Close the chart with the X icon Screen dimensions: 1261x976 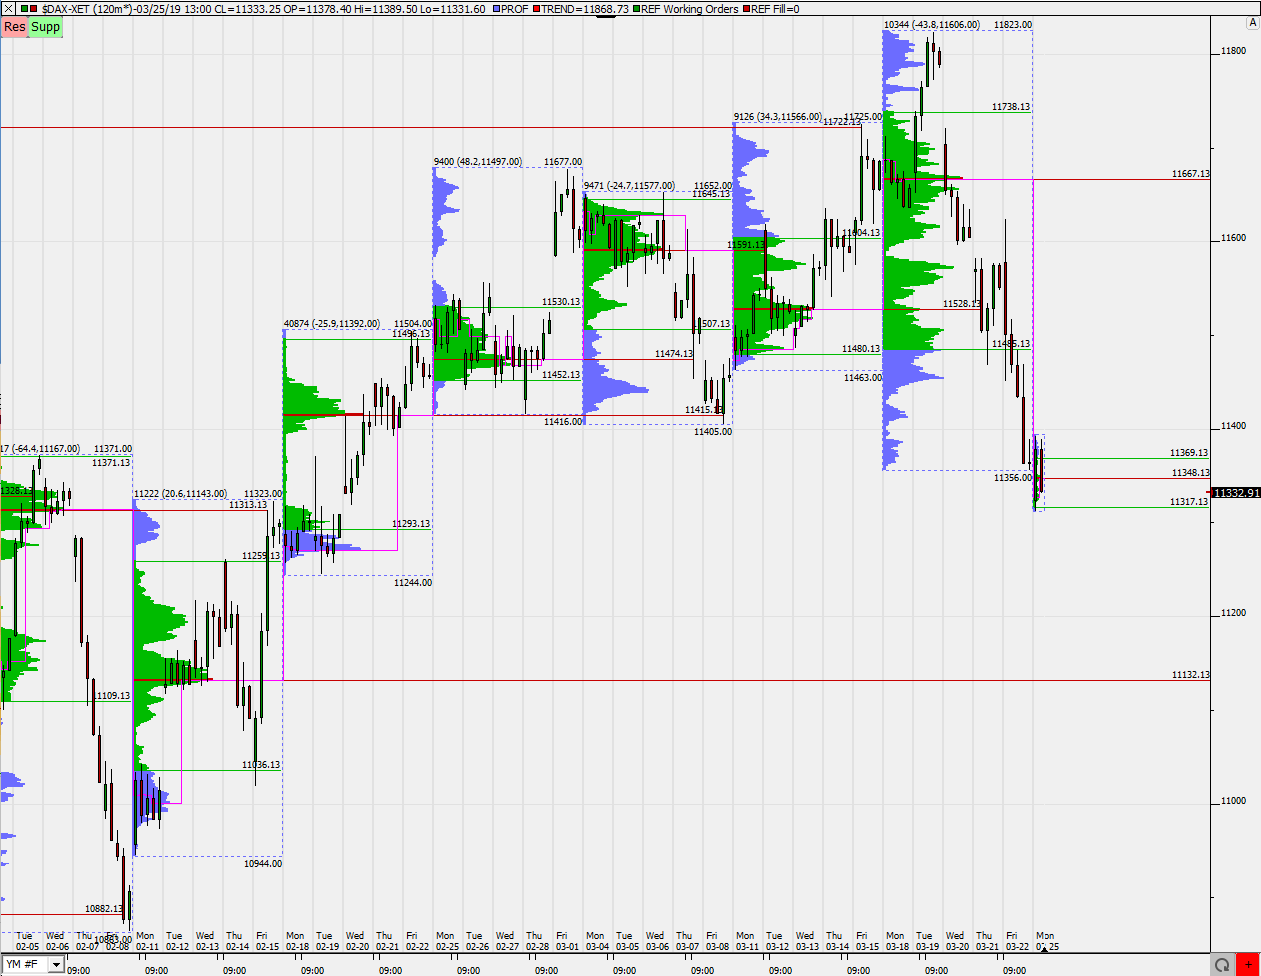(9, 8)
